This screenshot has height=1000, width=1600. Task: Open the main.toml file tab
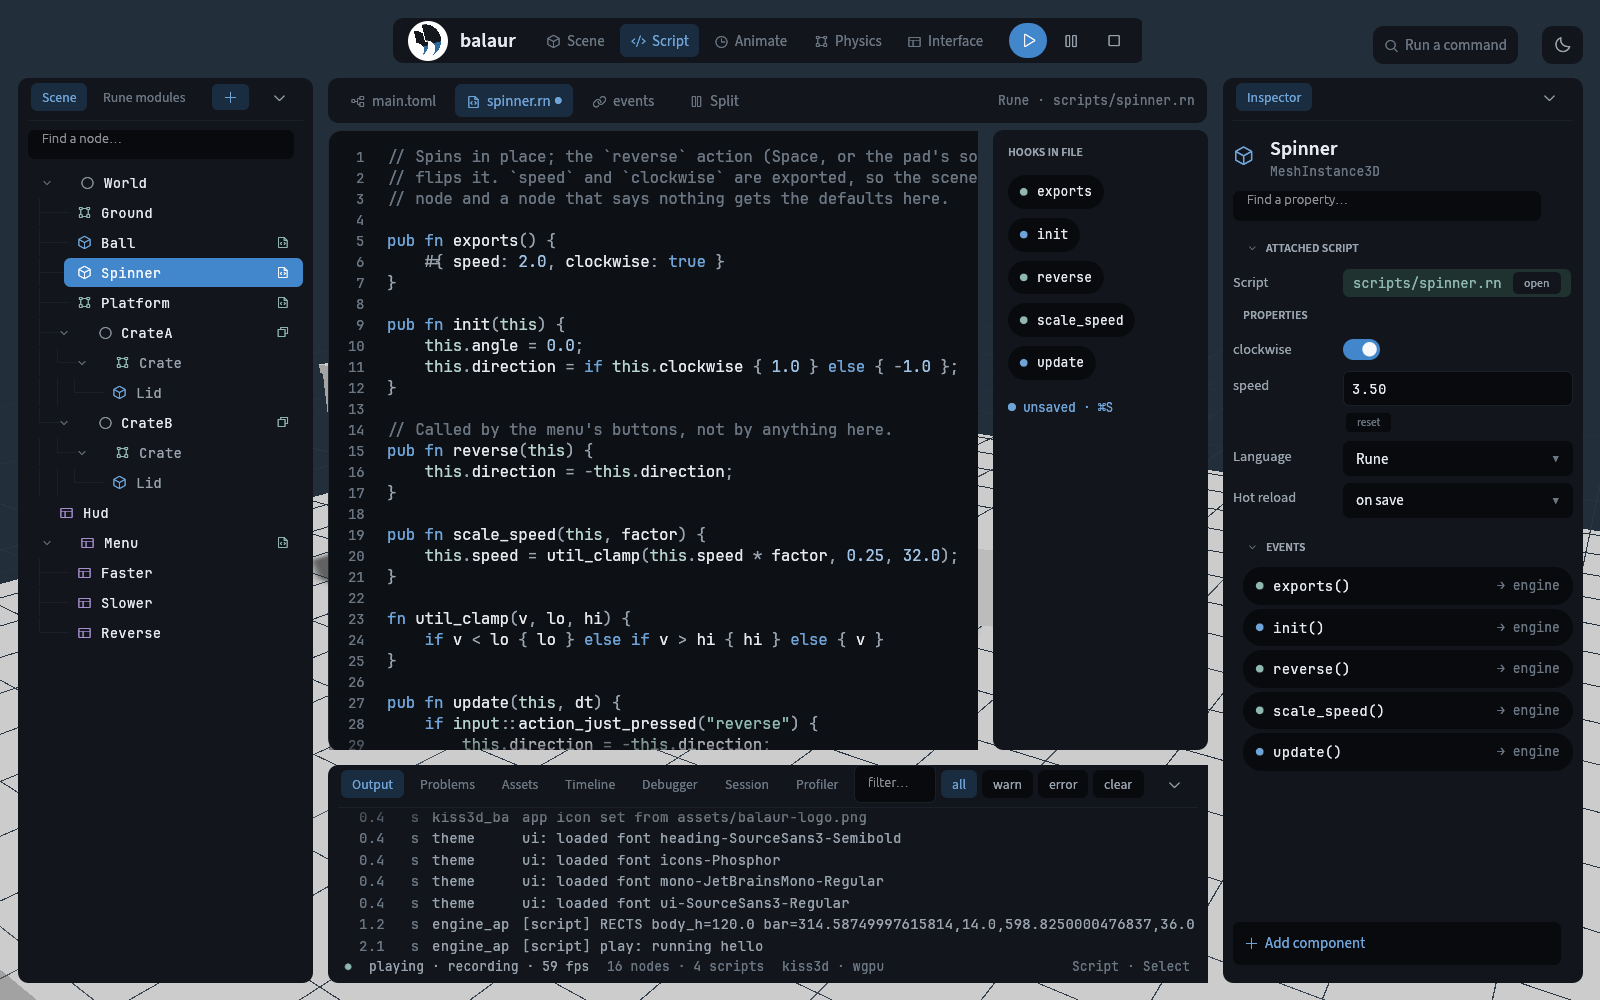point(393,101)
